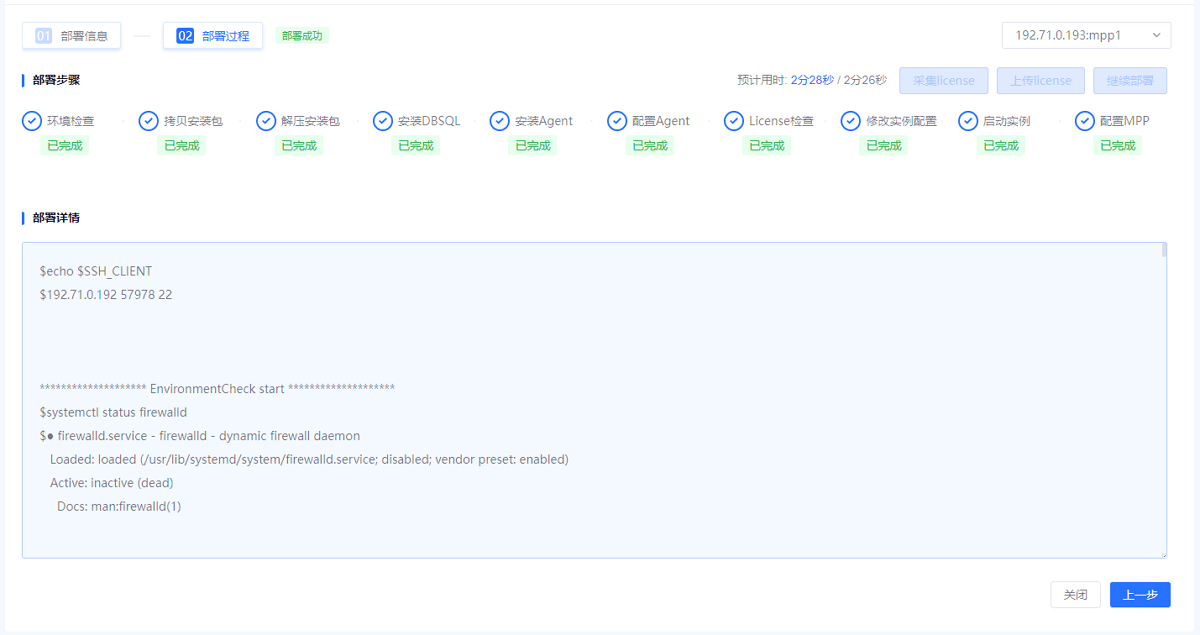Click the 安装DBSQL step check icon
The width and height of the screenshot is (1200, 635).
click(383, 121)
